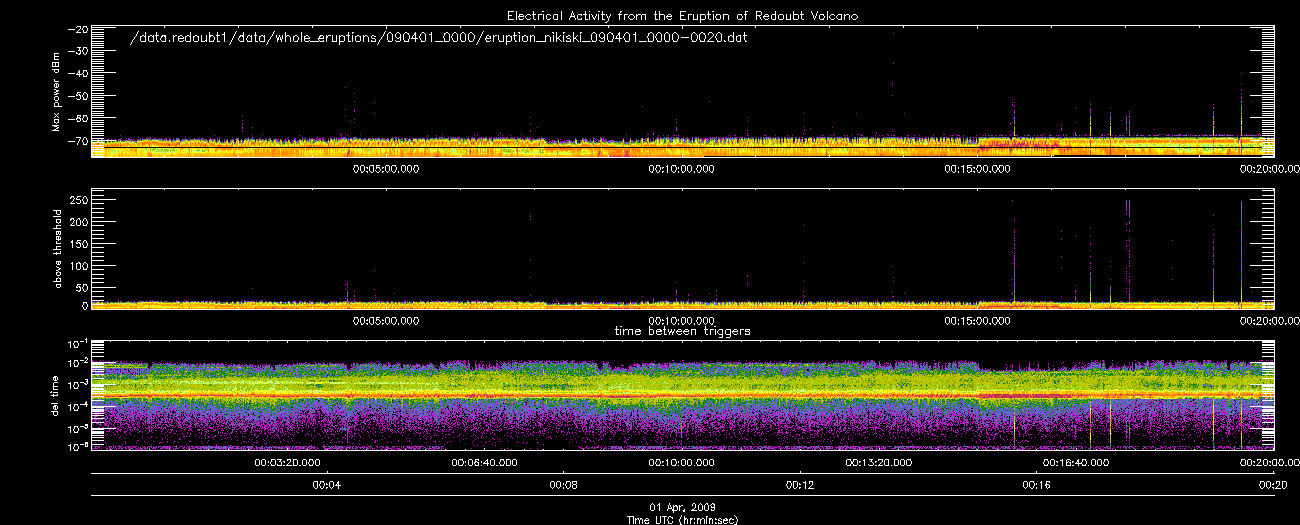Click the 10^-3 tick on del time axis
This screenshot has height=525, width=1300.
(x=76, y=384)
